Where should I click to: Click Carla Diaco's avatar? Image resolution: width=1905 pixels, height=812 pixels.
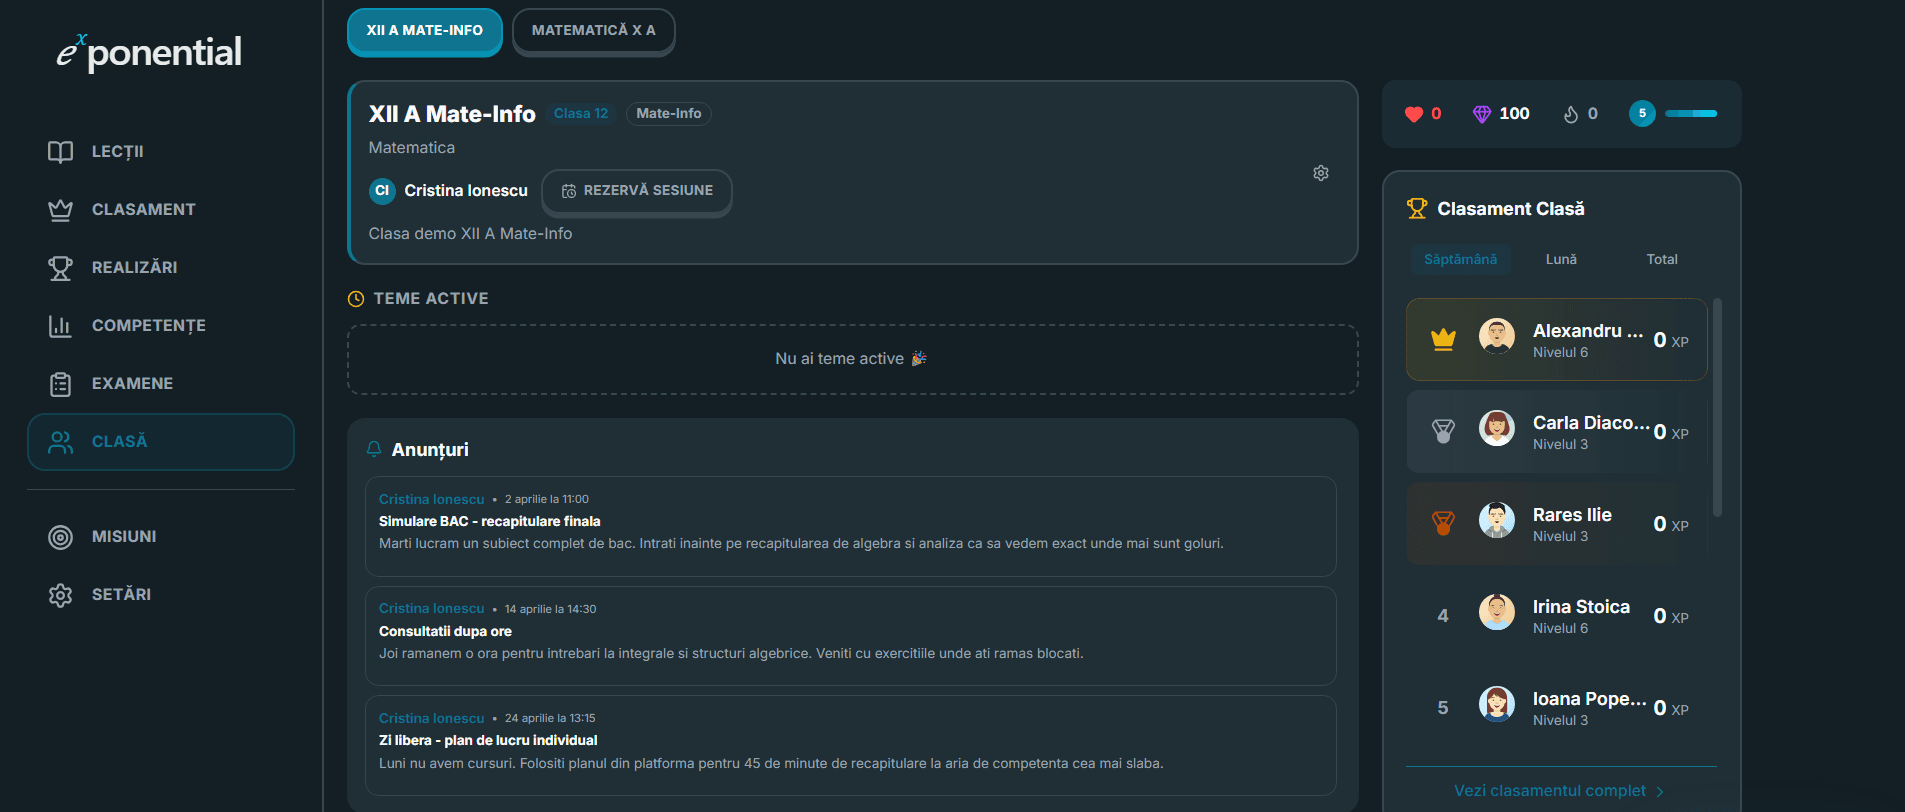point(1497,428)
